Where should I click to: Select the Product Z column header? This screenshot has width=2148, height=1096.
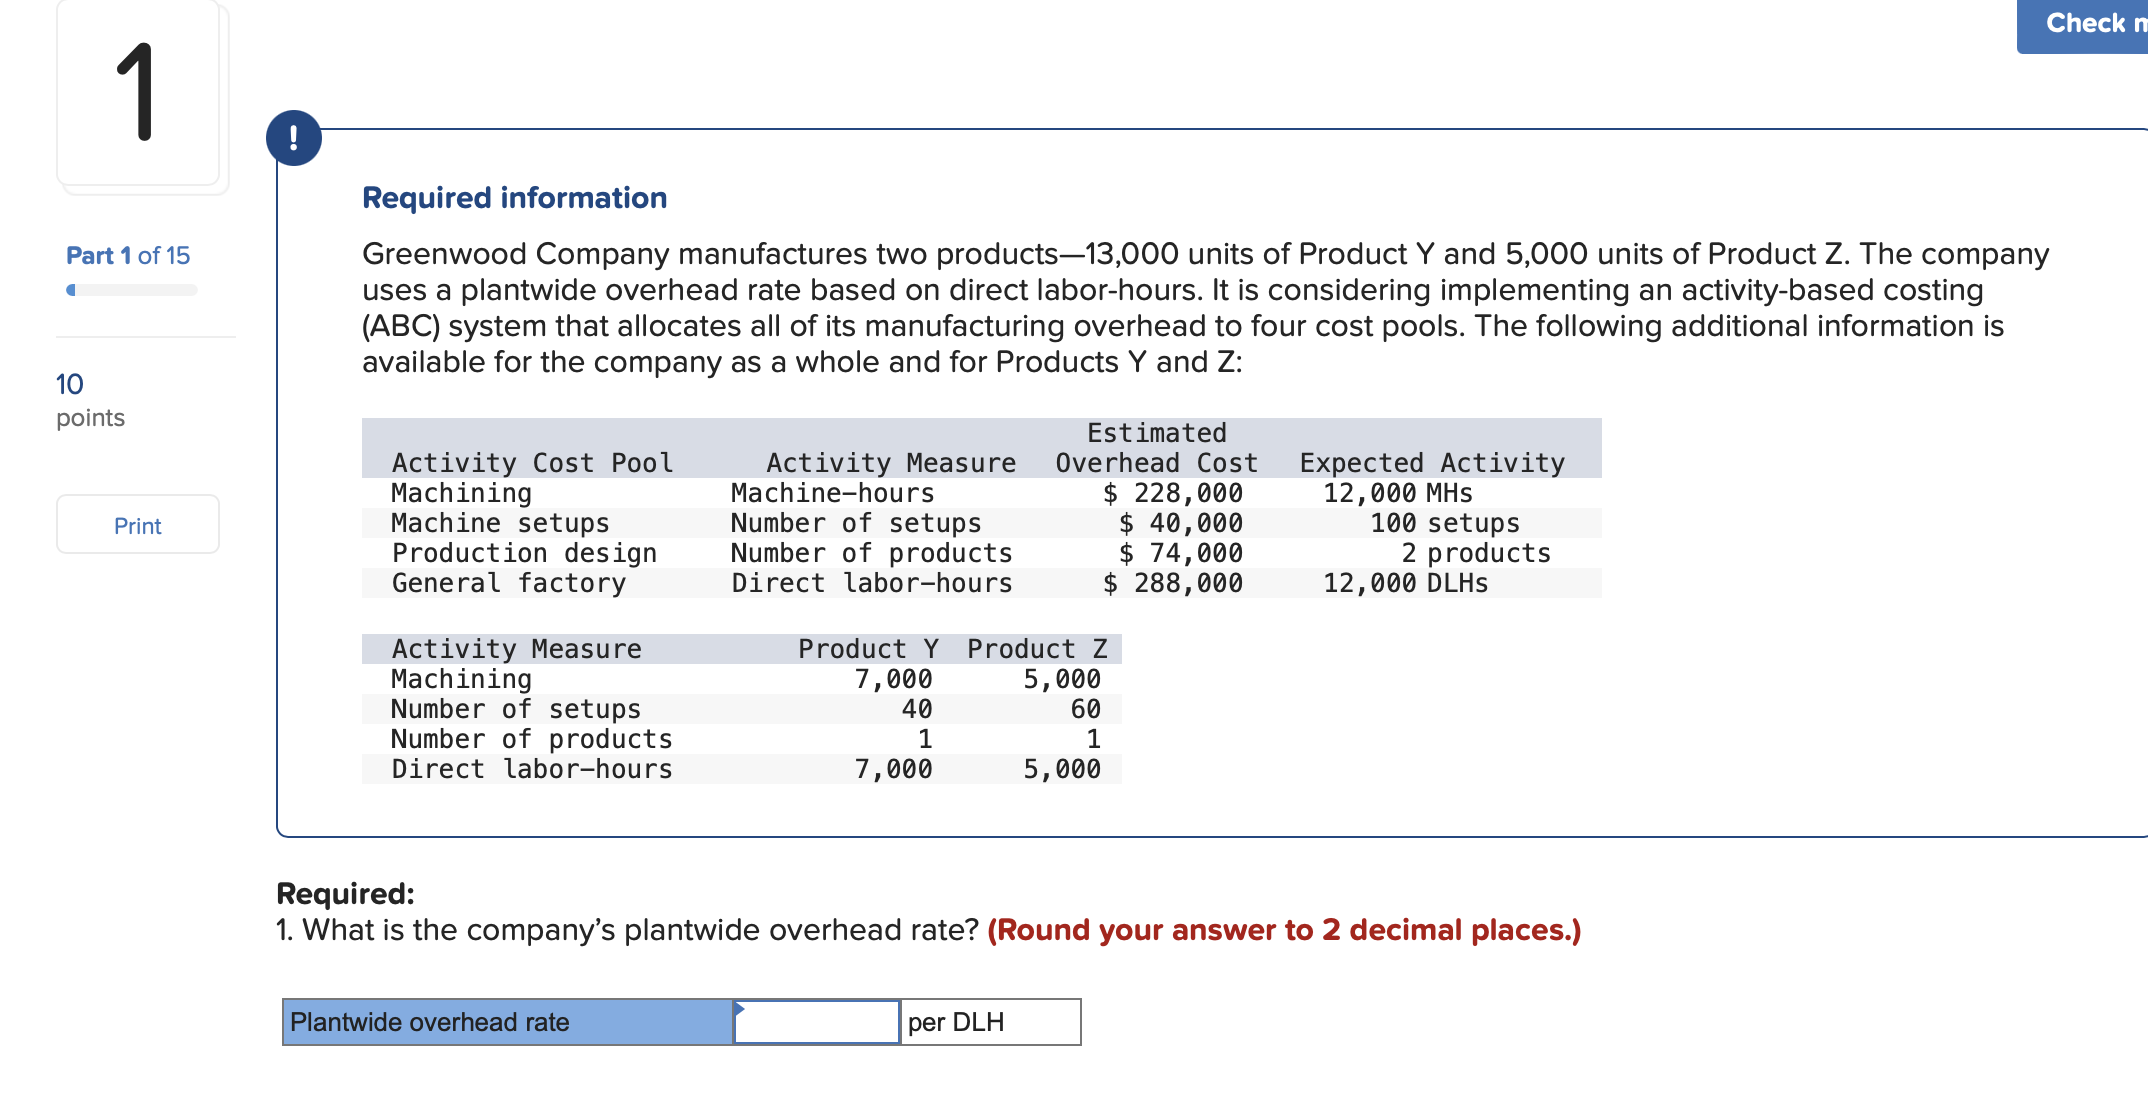[x=1036, y=649]
